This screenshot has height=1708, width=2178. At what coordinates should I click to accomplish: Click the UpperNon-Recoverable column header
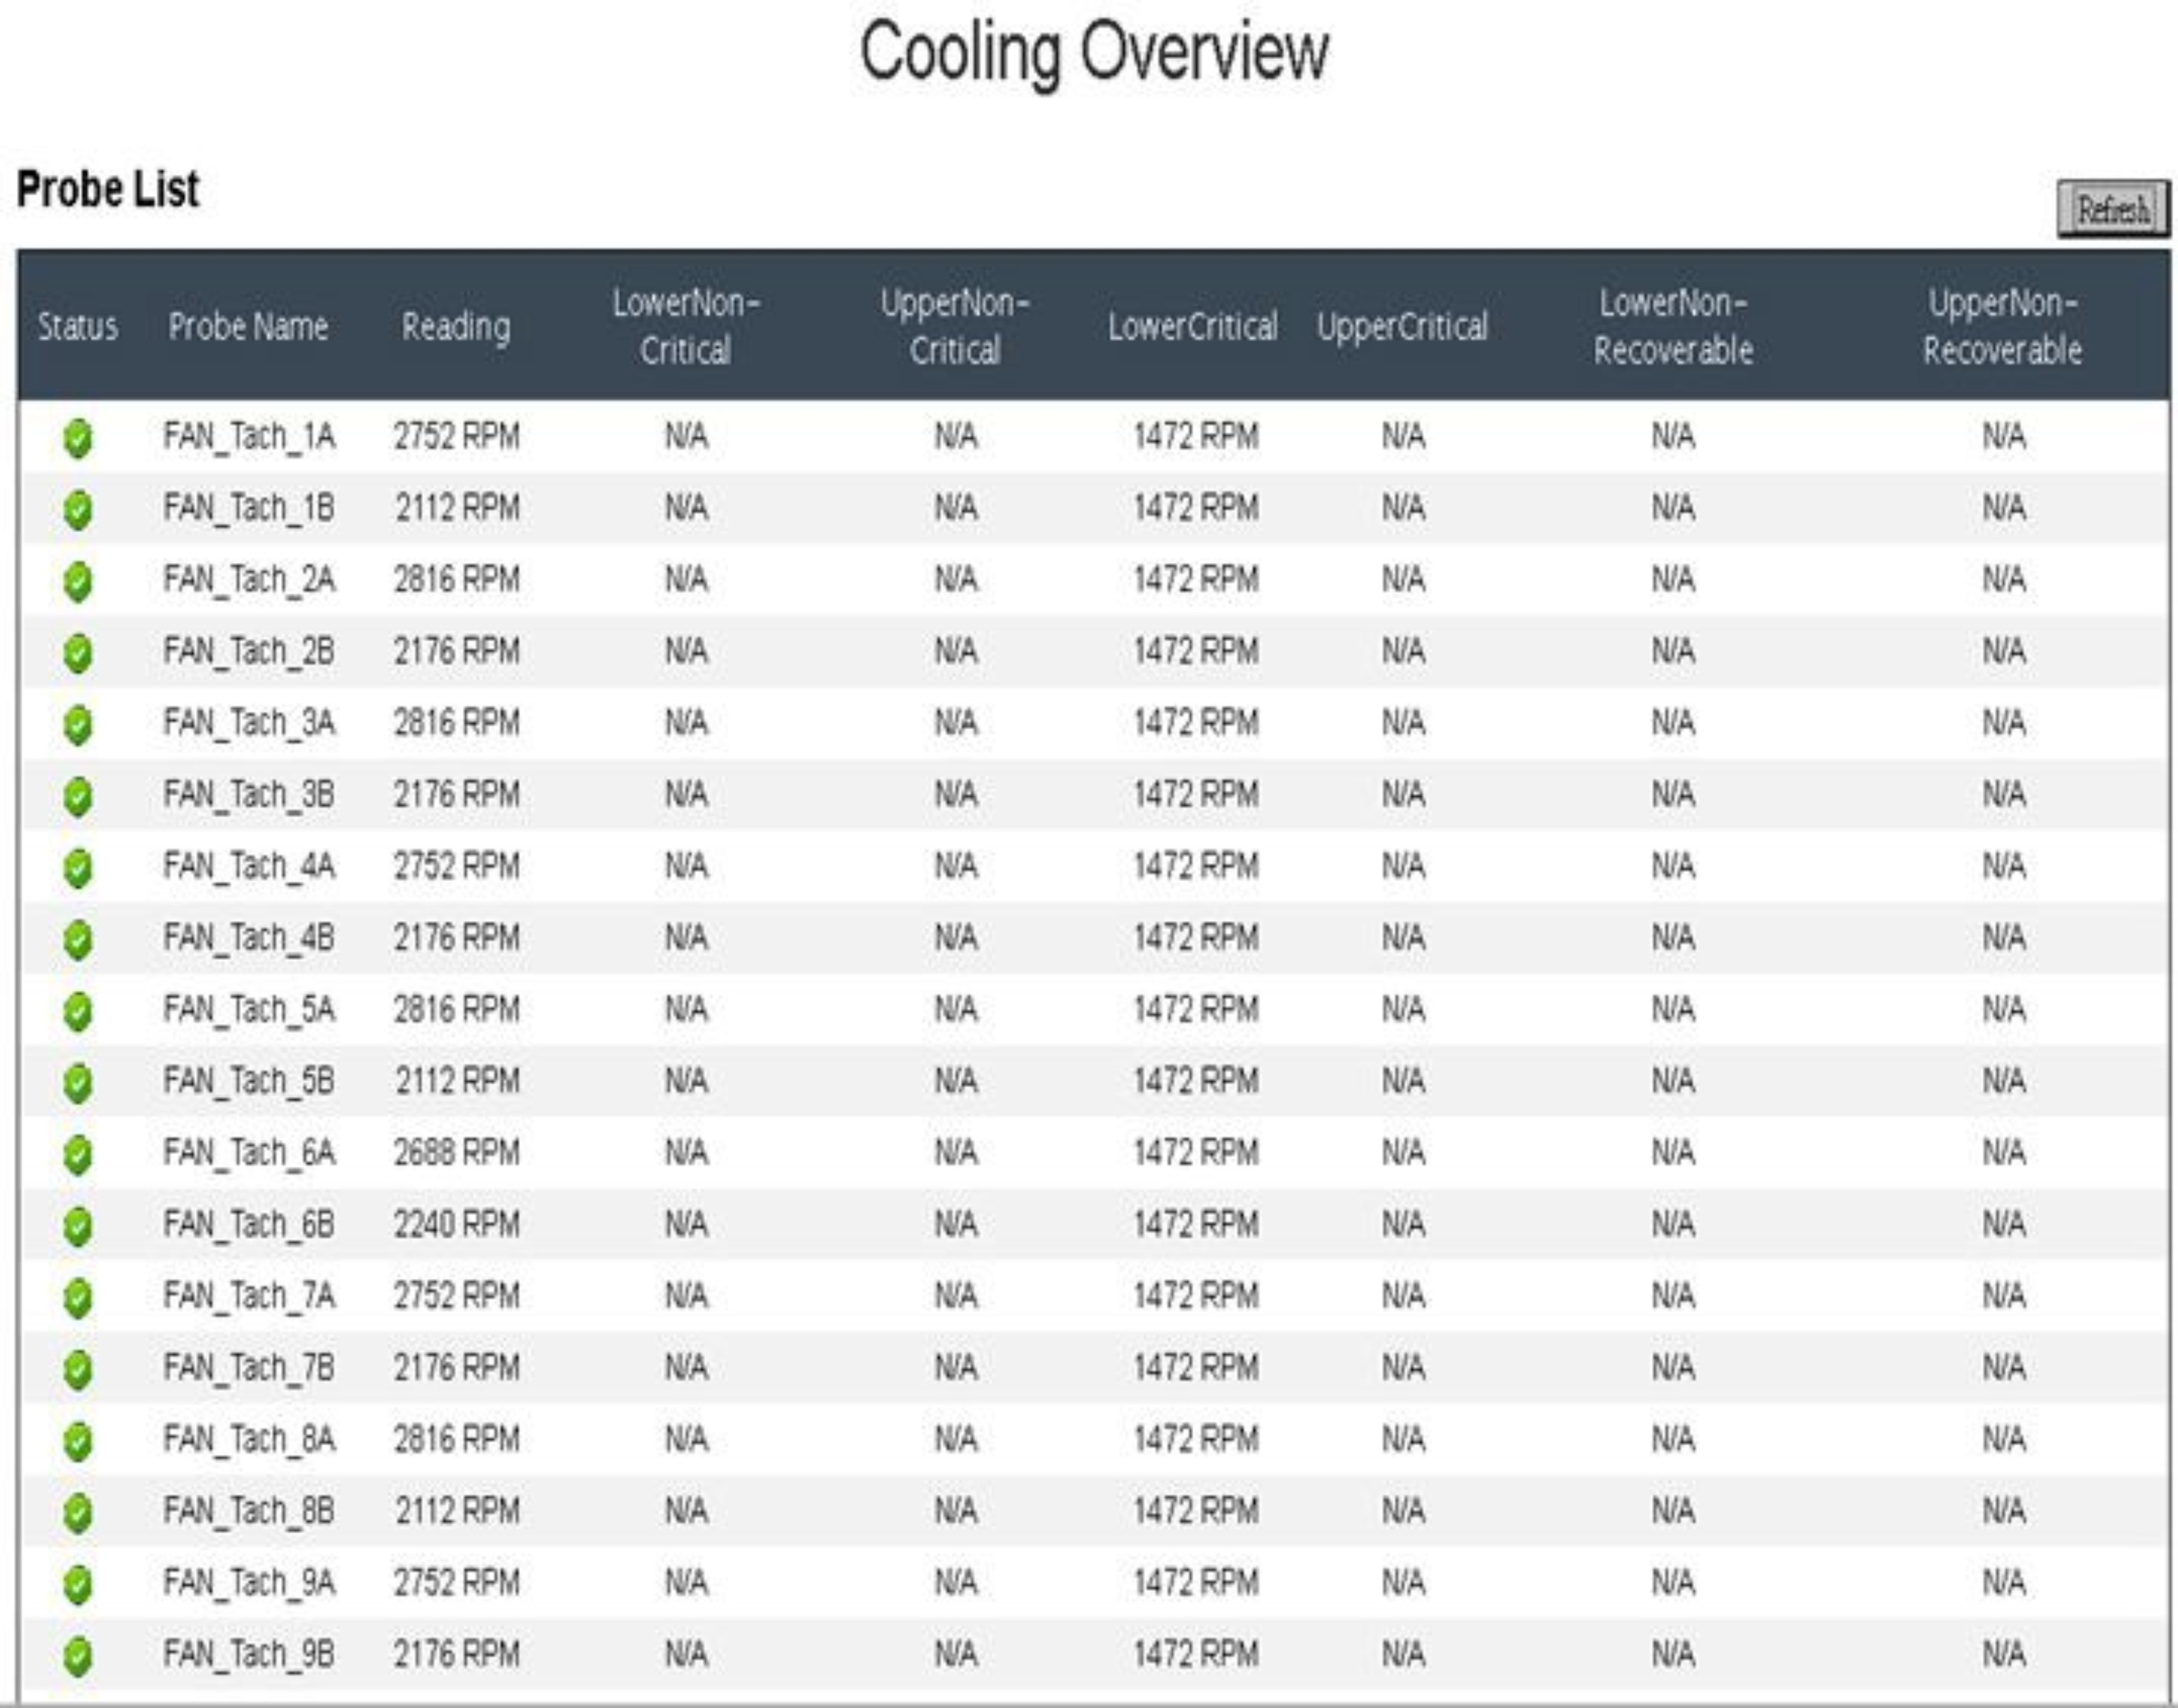[2002, 327]
